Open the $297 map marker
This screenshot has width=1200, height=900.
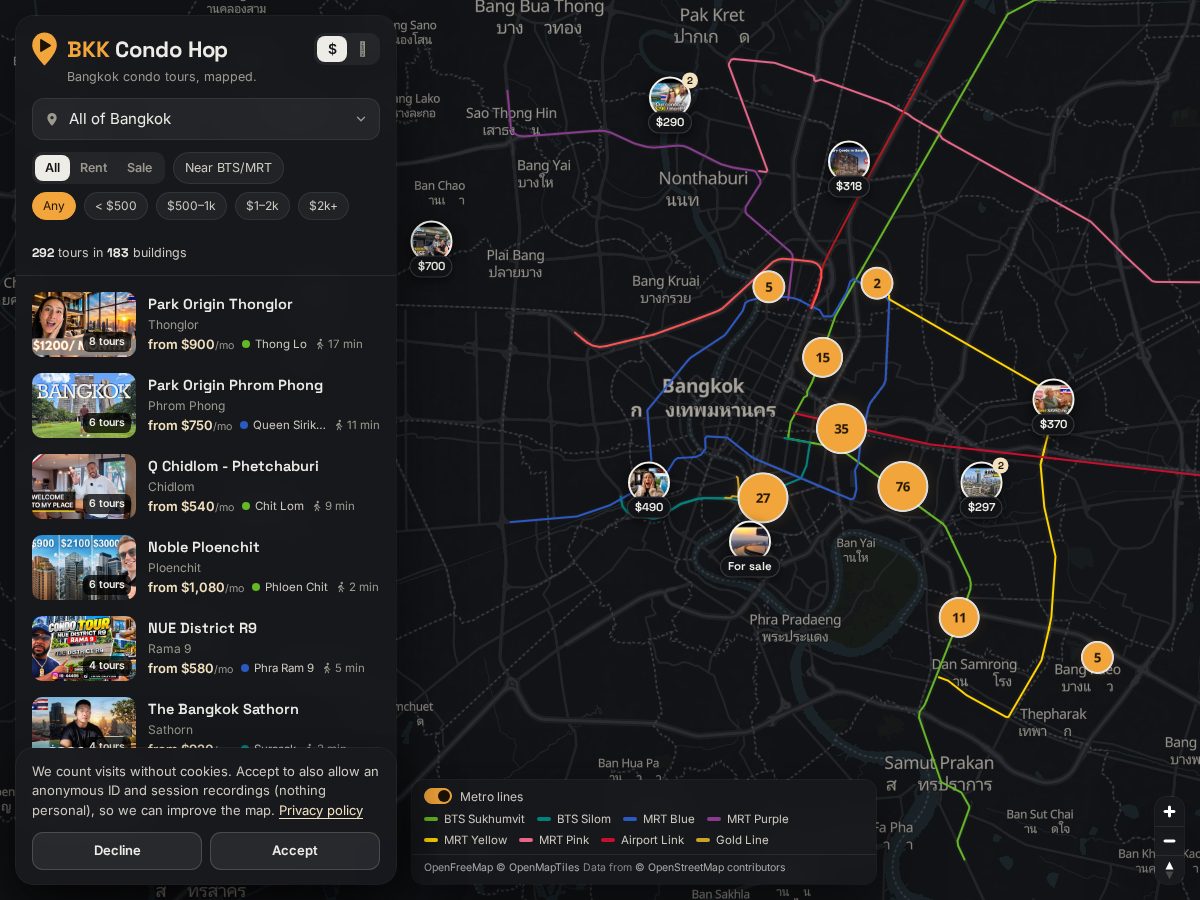(x=982, y=490)
